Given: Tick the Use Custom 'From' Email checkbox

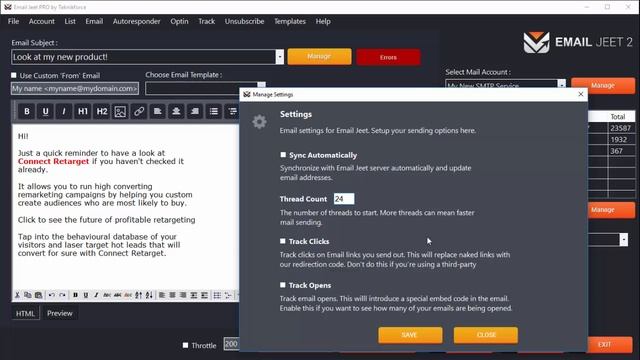Looking at the screenshot, I should 14,75.
